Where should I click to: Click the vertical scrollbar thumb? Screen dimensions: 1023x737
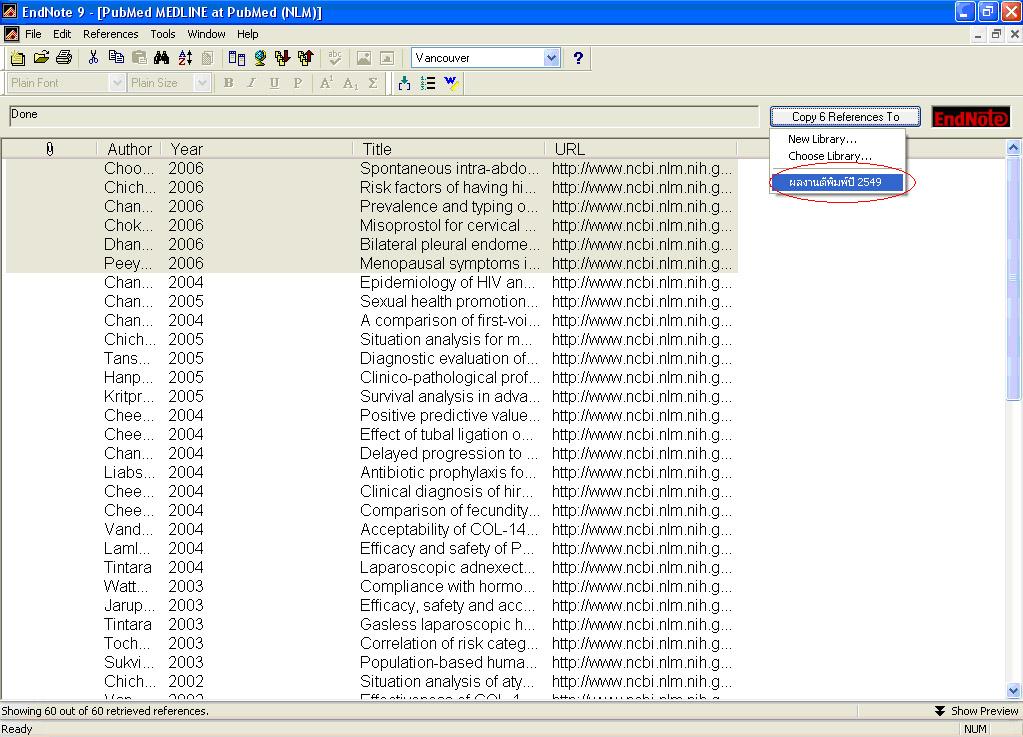coord(1013,278)
